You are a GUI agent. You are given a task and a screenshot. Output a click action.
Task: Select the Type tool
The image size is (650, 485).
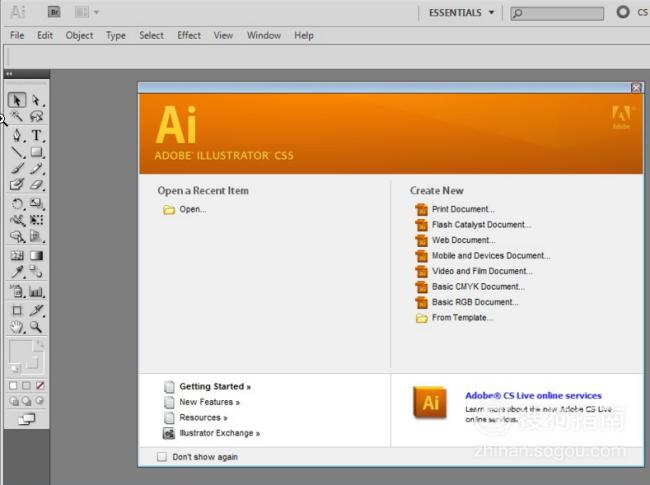[x=36, y=136]
